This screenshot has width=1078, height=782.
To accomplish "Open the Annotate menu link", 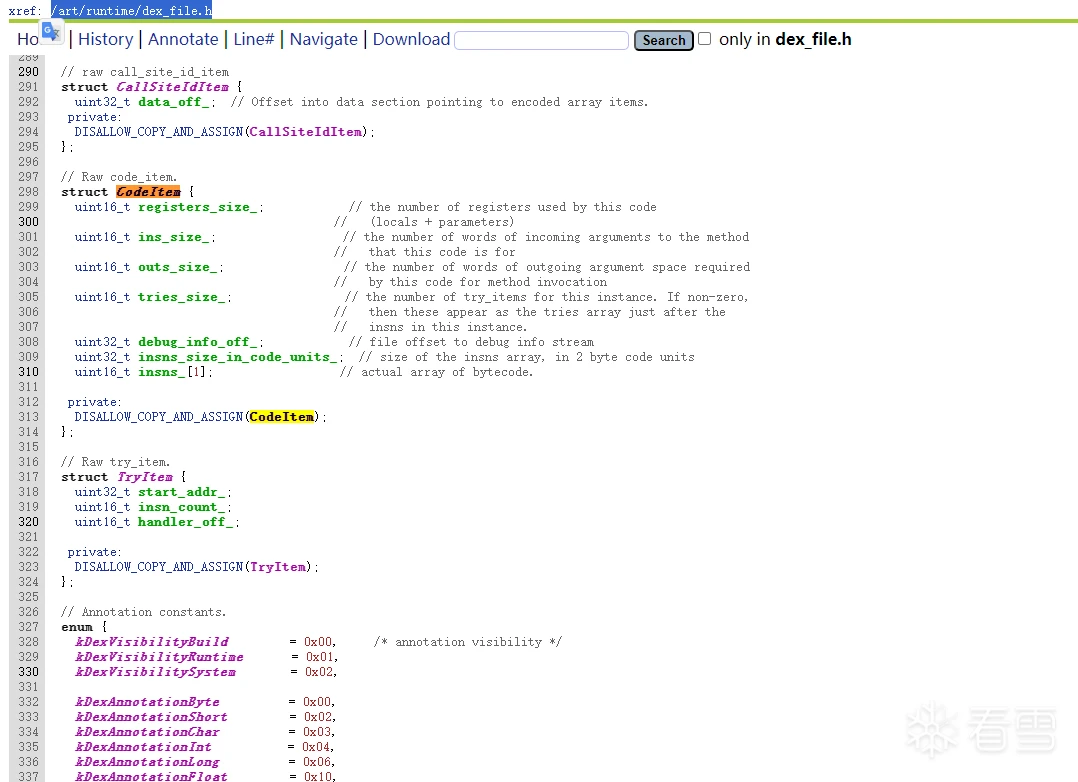I will click(183, 39).
